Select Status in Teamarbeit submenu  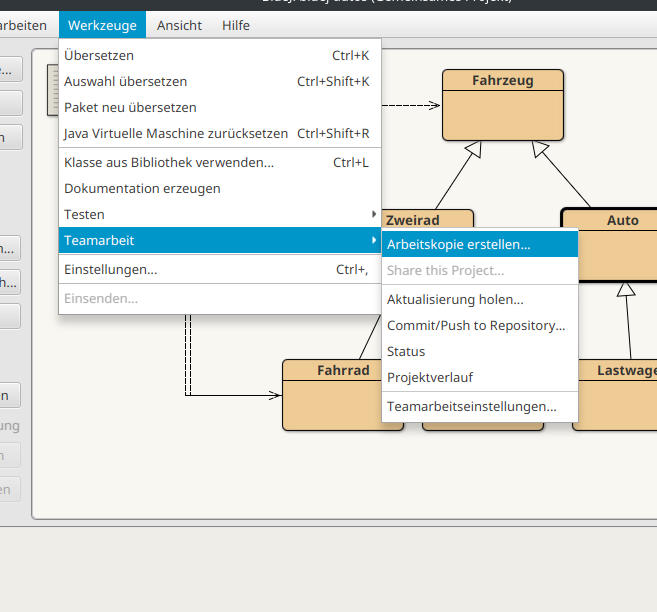[480, 351]
